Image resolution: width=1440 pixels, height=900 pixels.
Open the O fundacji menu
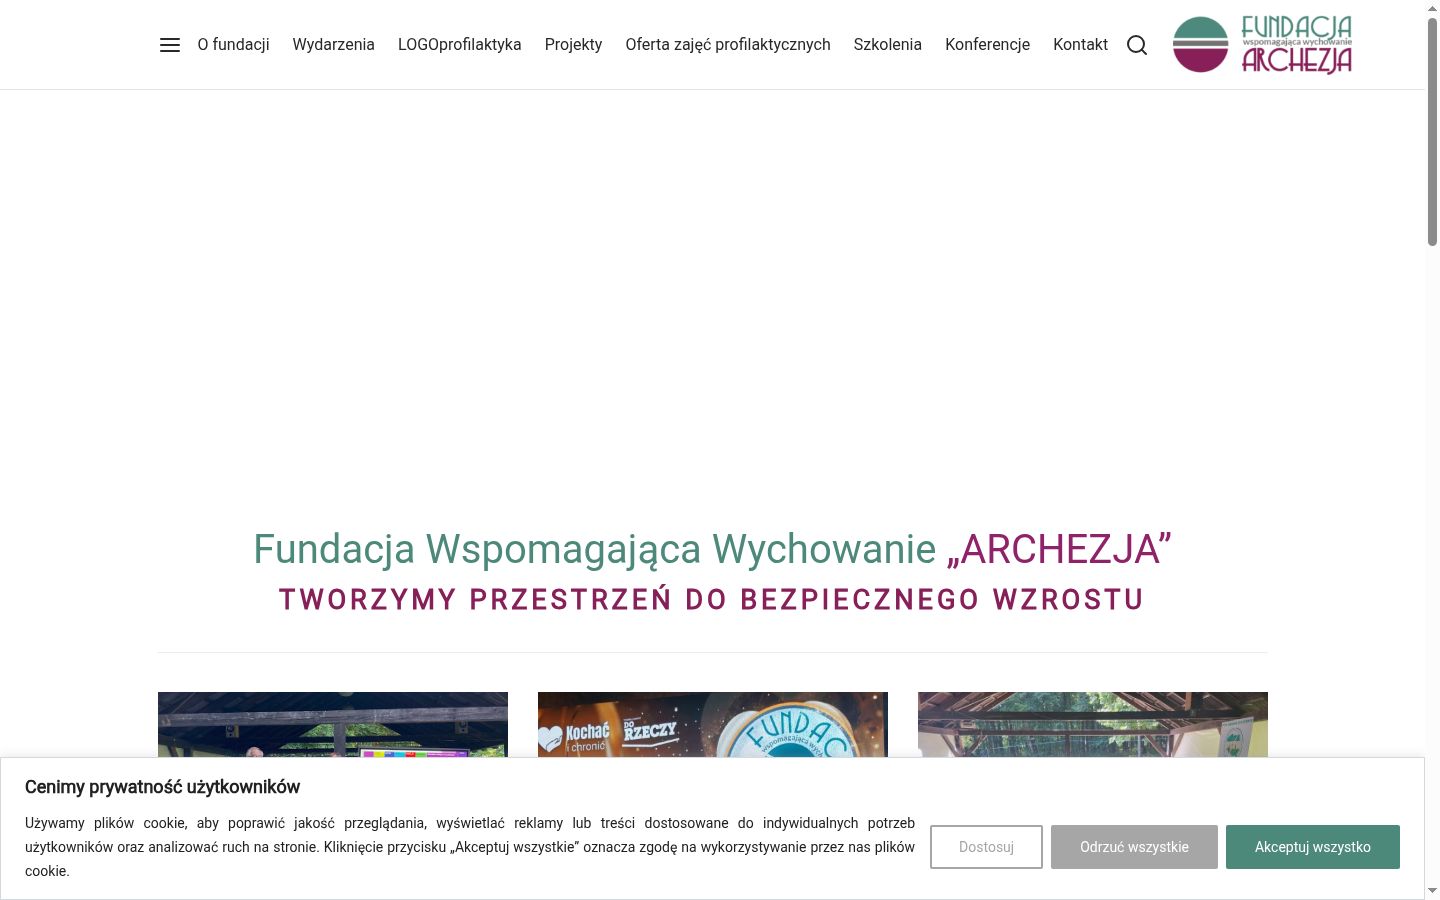tap(233, 44)
